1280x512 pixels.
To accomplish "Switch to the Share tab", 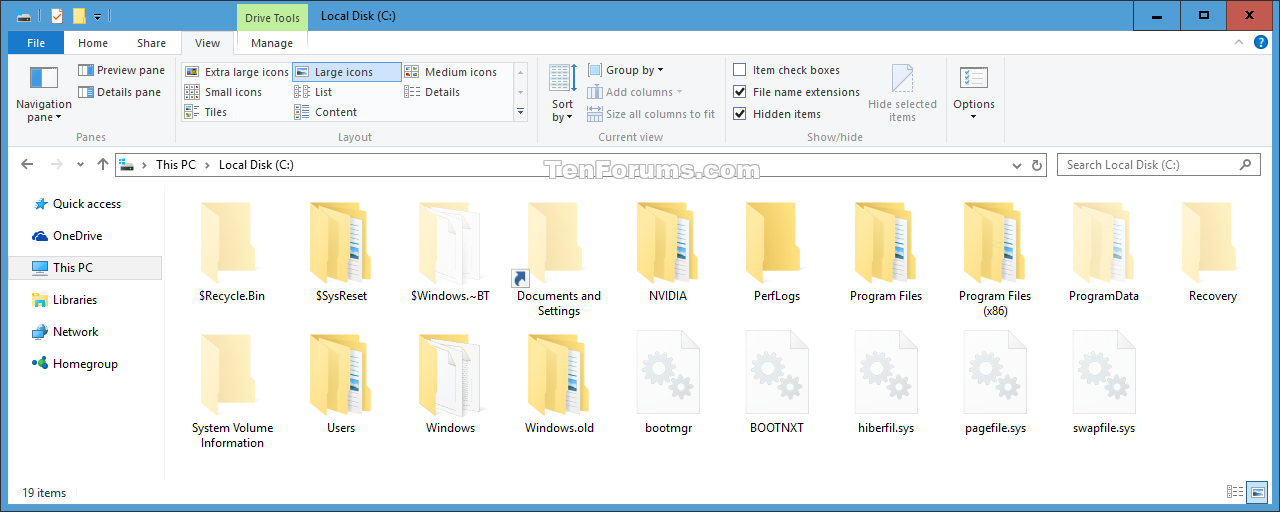I will (152, 43).
